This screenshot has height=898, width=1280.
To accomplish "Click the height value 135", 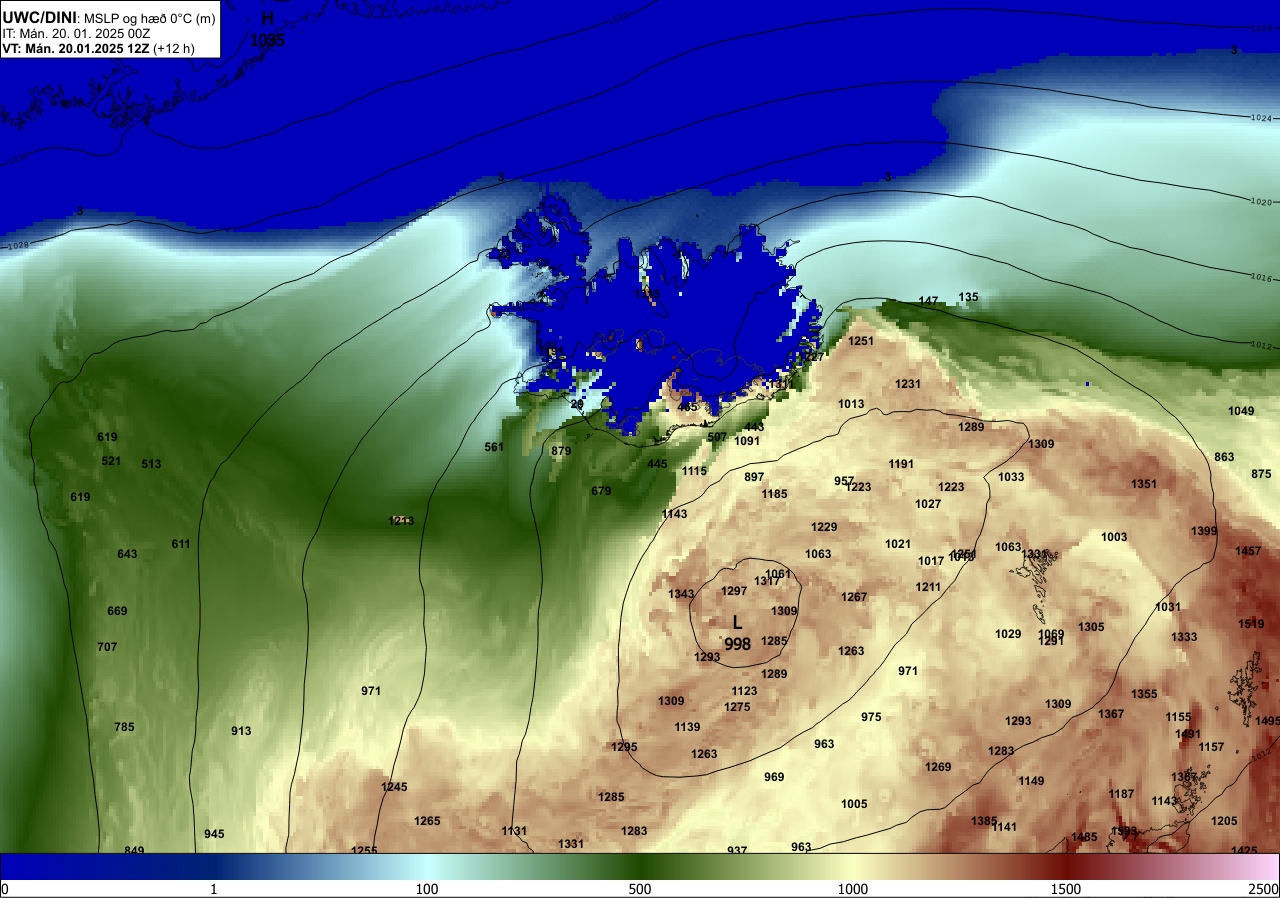I will coord(969,297).
